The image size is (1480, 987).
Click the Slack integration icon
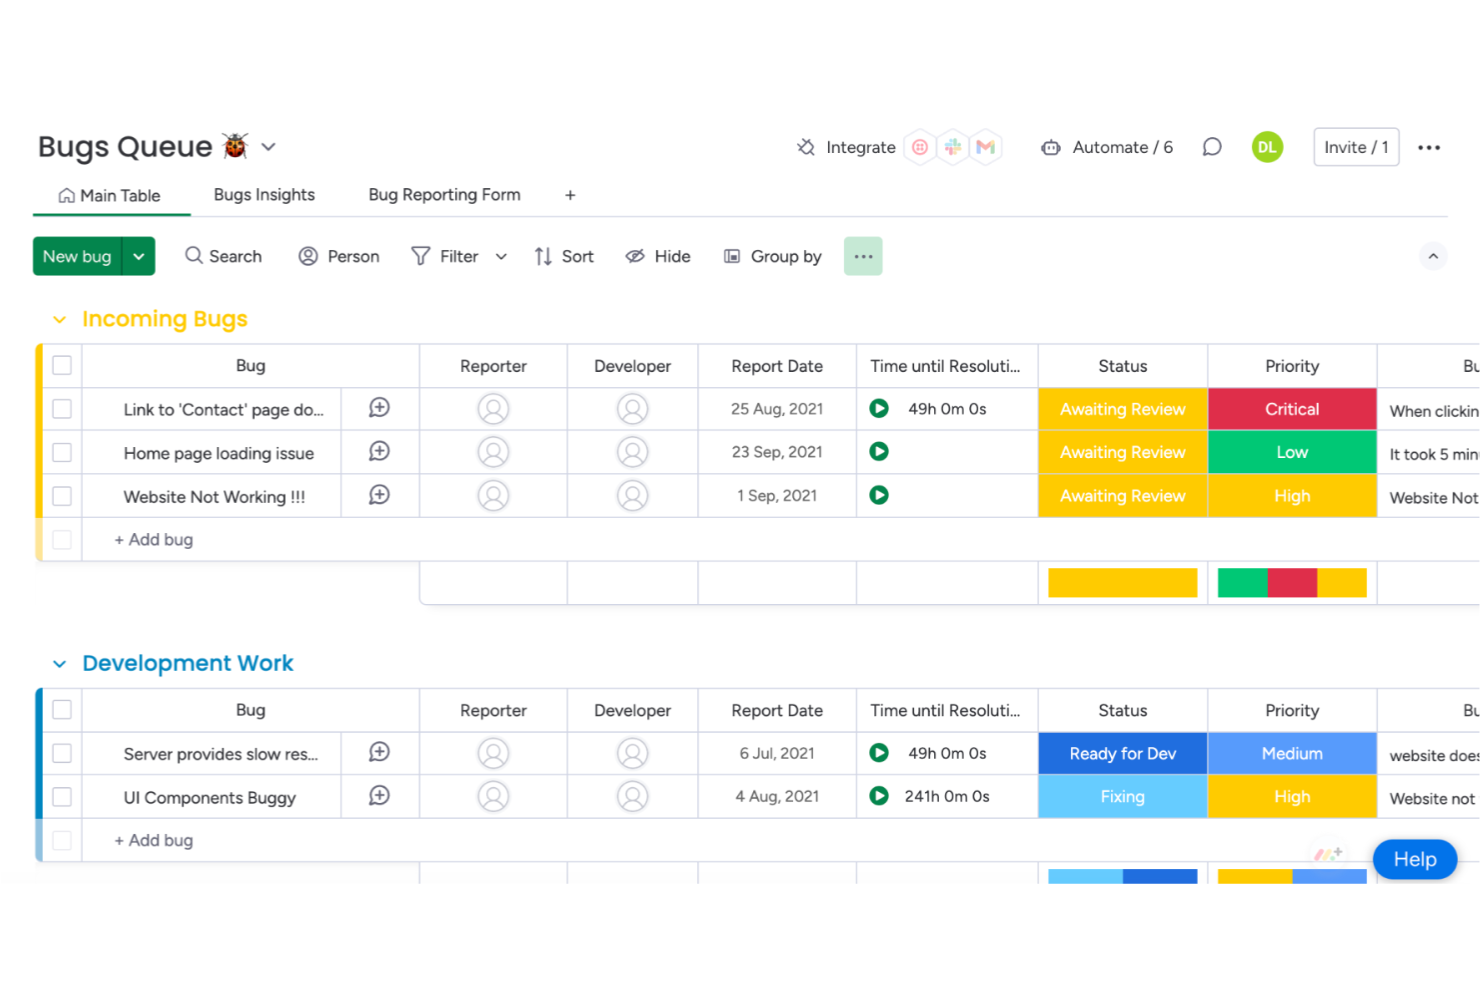[953, 147]
